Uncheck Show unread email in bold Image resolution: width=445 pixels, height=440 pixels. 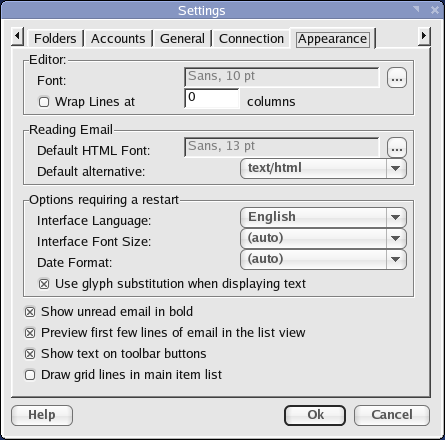point(30,312)
